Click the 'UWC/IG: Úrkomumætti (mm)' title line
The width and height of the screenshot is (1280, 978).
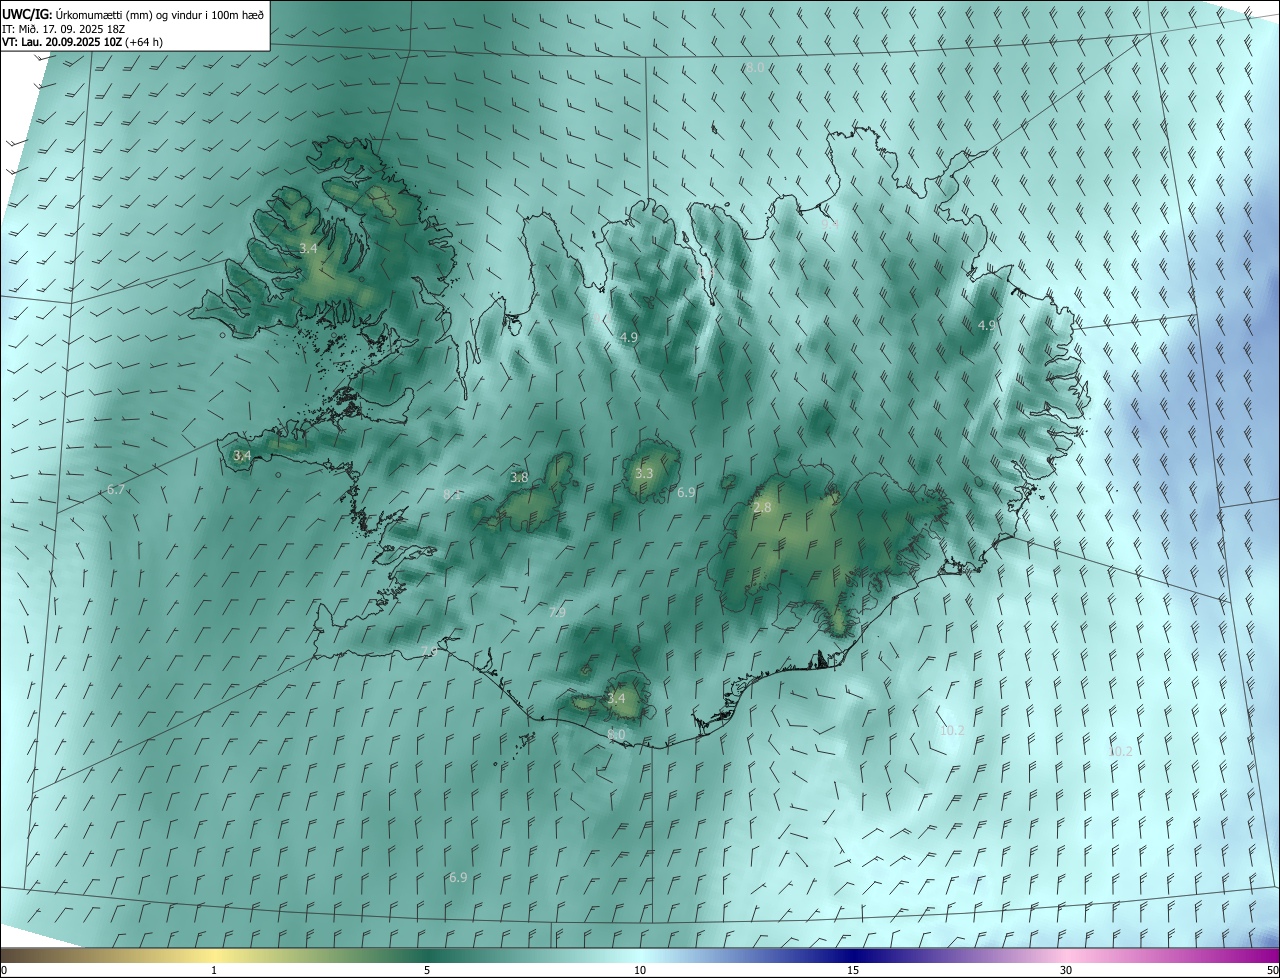(133, 14)
